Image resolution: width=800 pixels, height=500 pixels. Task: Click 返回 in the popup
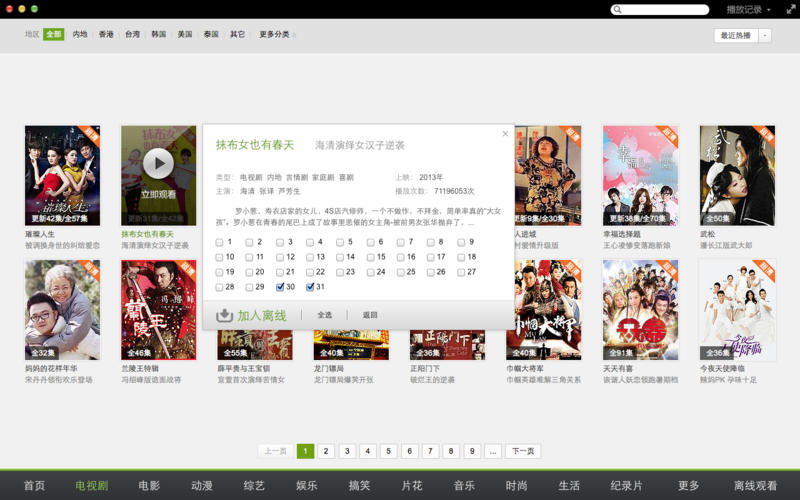(370, 315)
